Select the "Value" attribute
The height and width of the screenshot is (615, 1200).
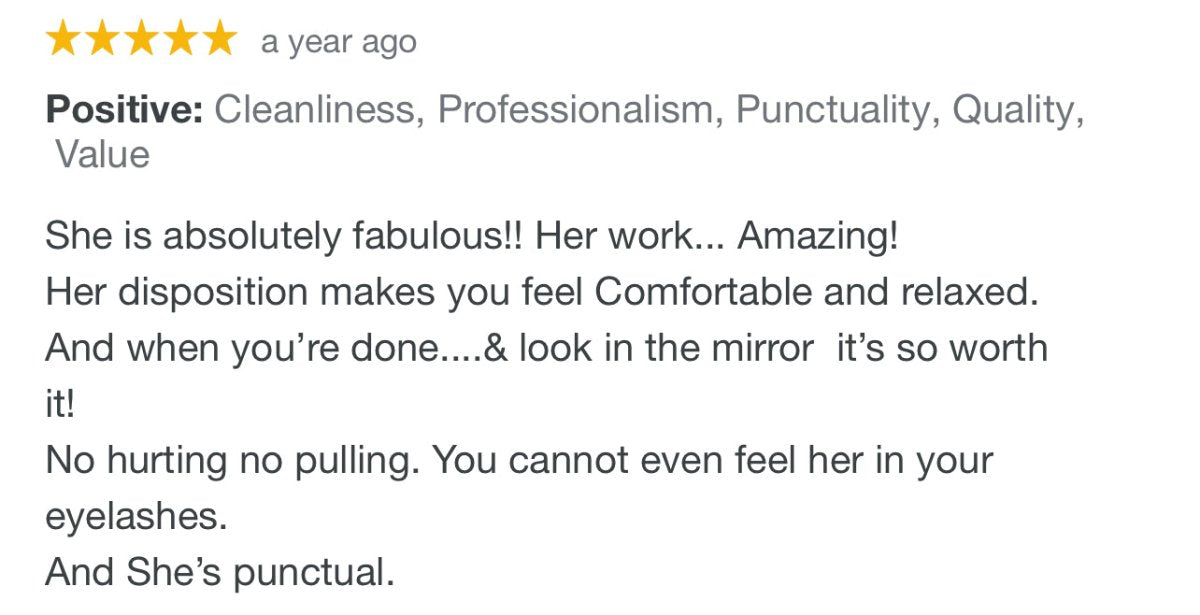click(x=102, y=155)
